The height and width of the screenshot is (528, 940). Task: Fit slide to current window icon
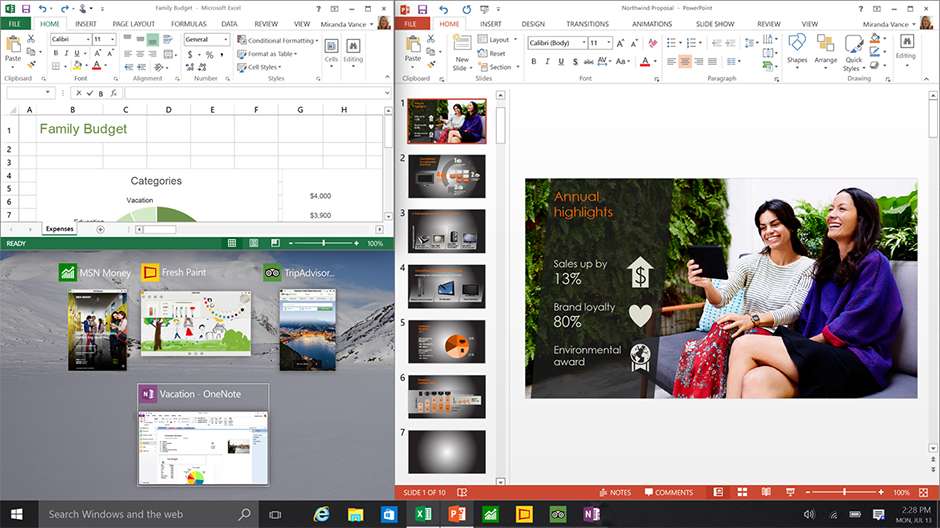click(x=923, y=492)
